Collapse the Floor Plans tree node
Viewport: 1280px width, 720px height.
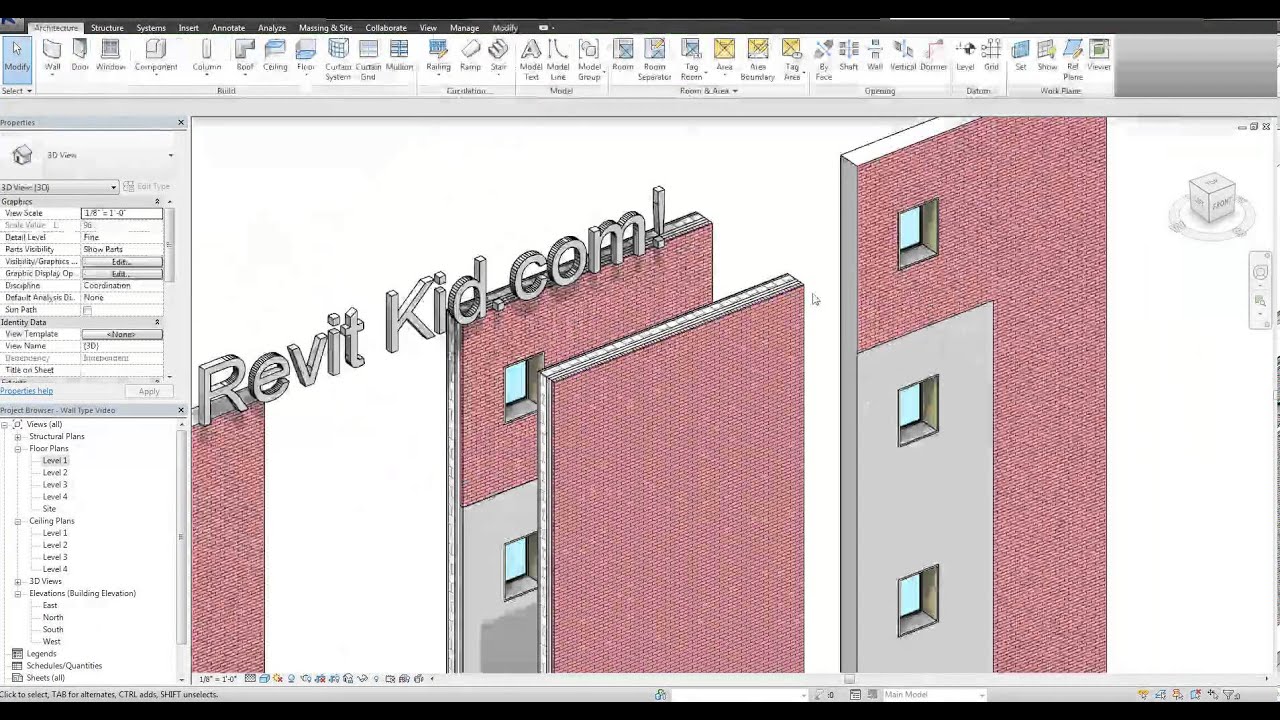[x=18, y=449]
